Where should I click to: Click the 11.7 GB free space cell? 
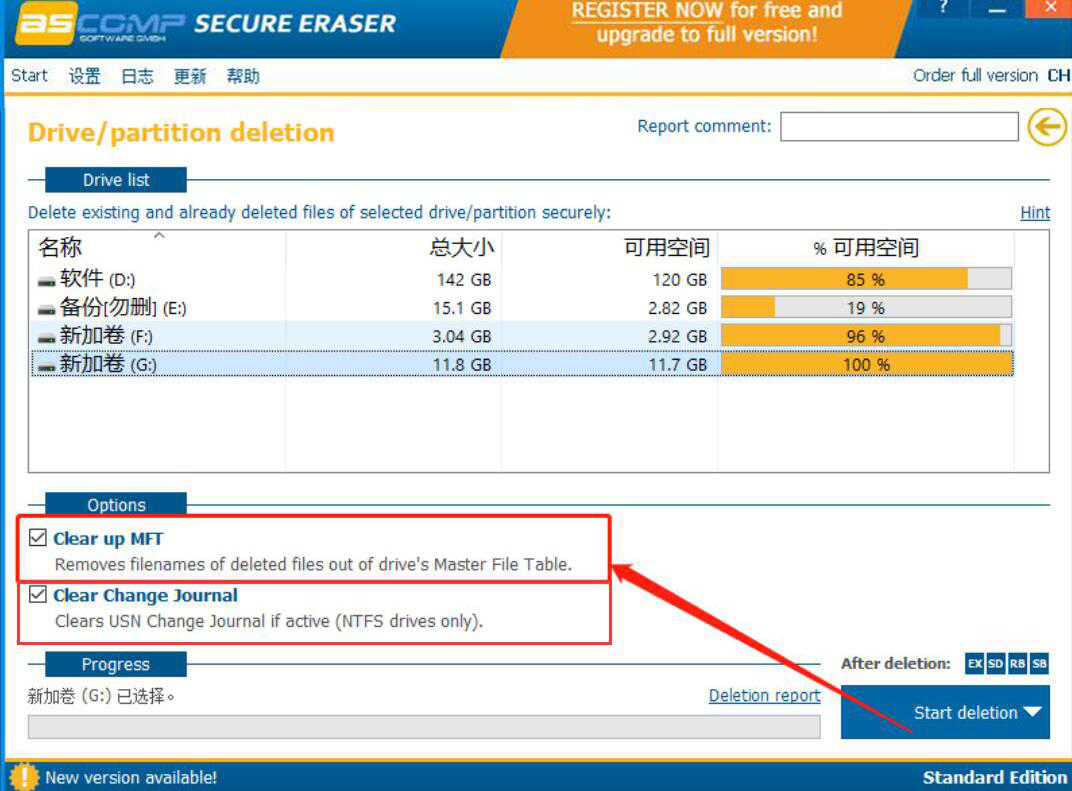click(x=678, y=365)
